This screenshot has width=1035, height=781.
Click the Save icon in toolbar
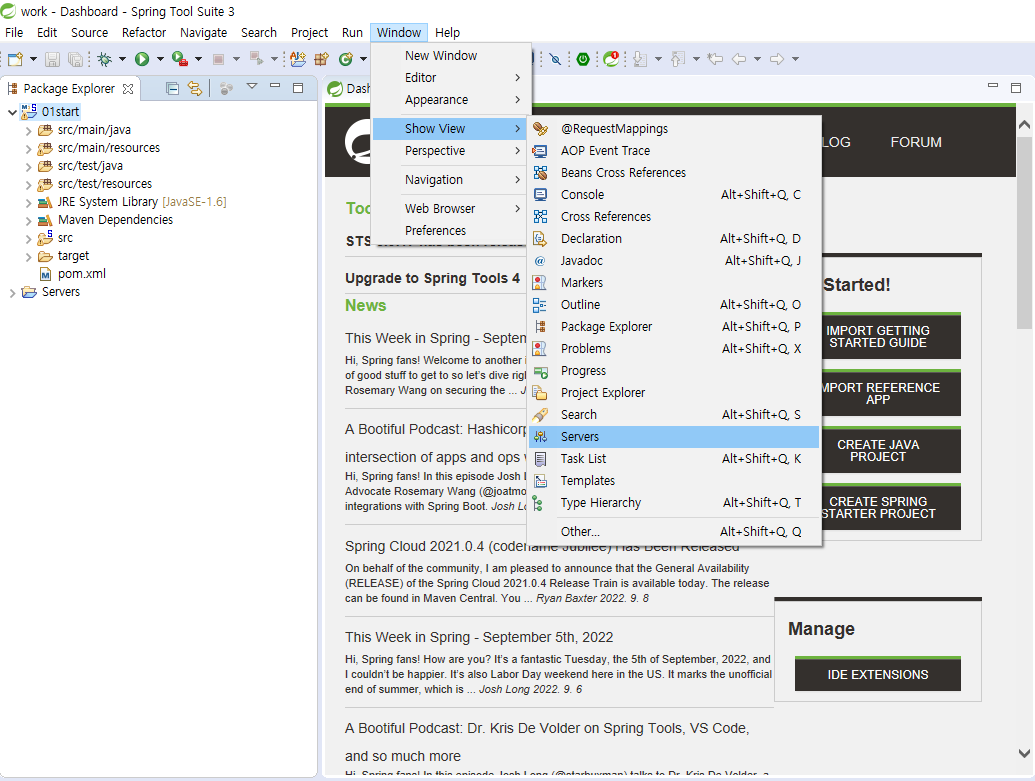52,59
